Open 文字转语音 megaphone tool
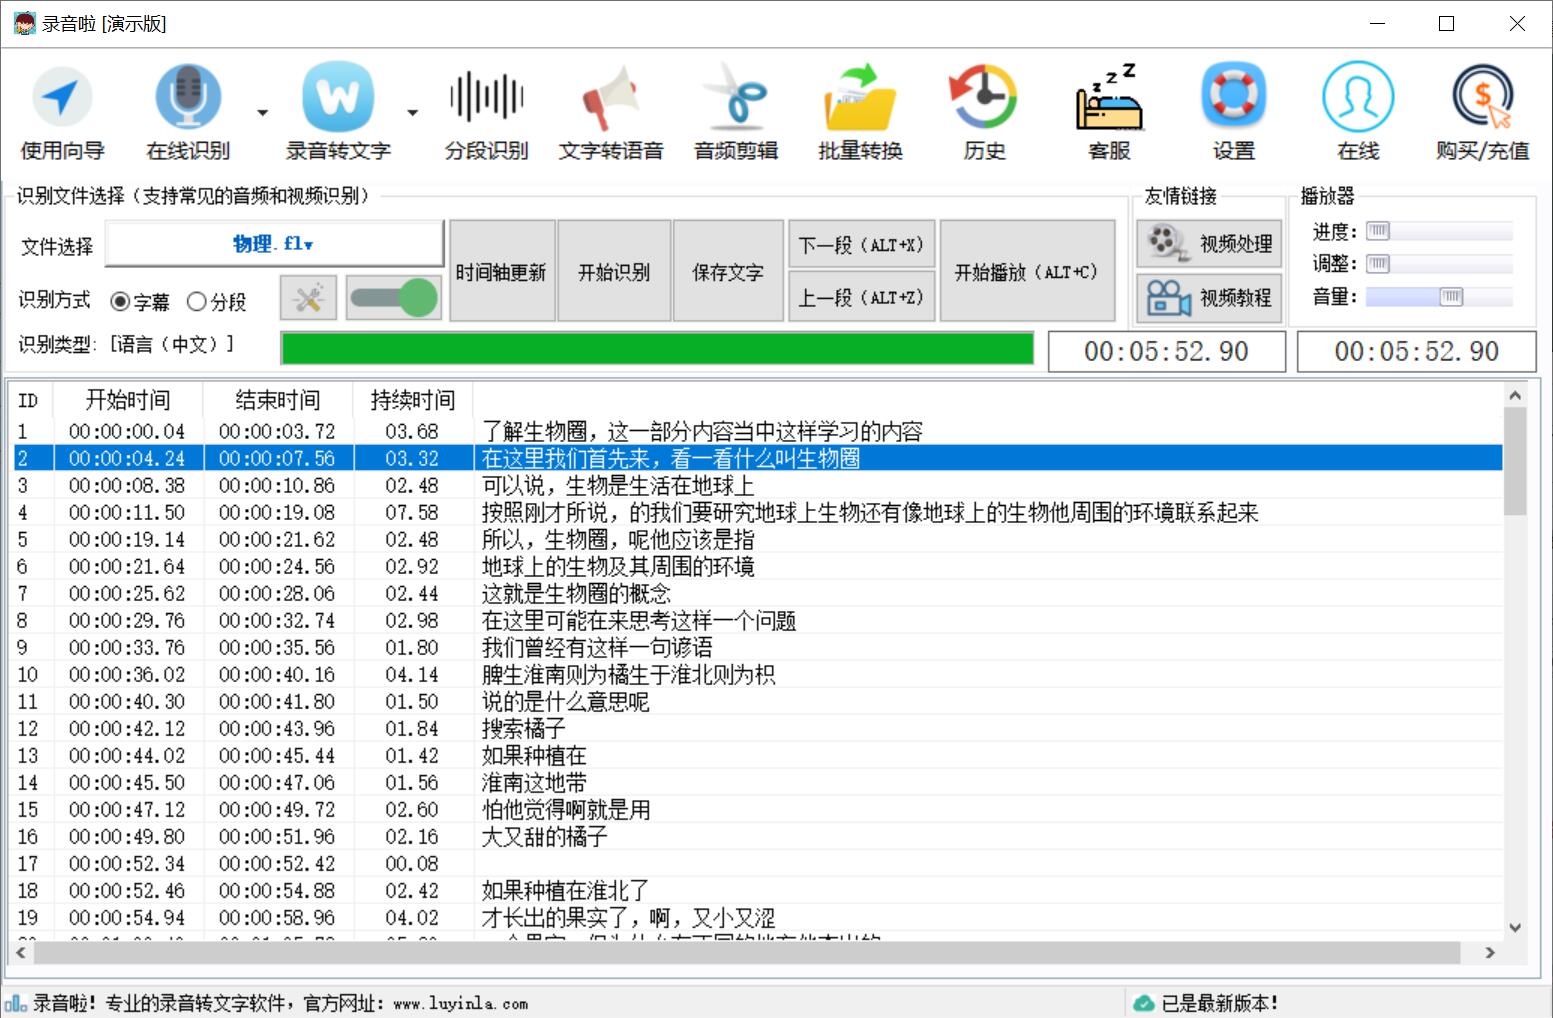 coord(611,112)
